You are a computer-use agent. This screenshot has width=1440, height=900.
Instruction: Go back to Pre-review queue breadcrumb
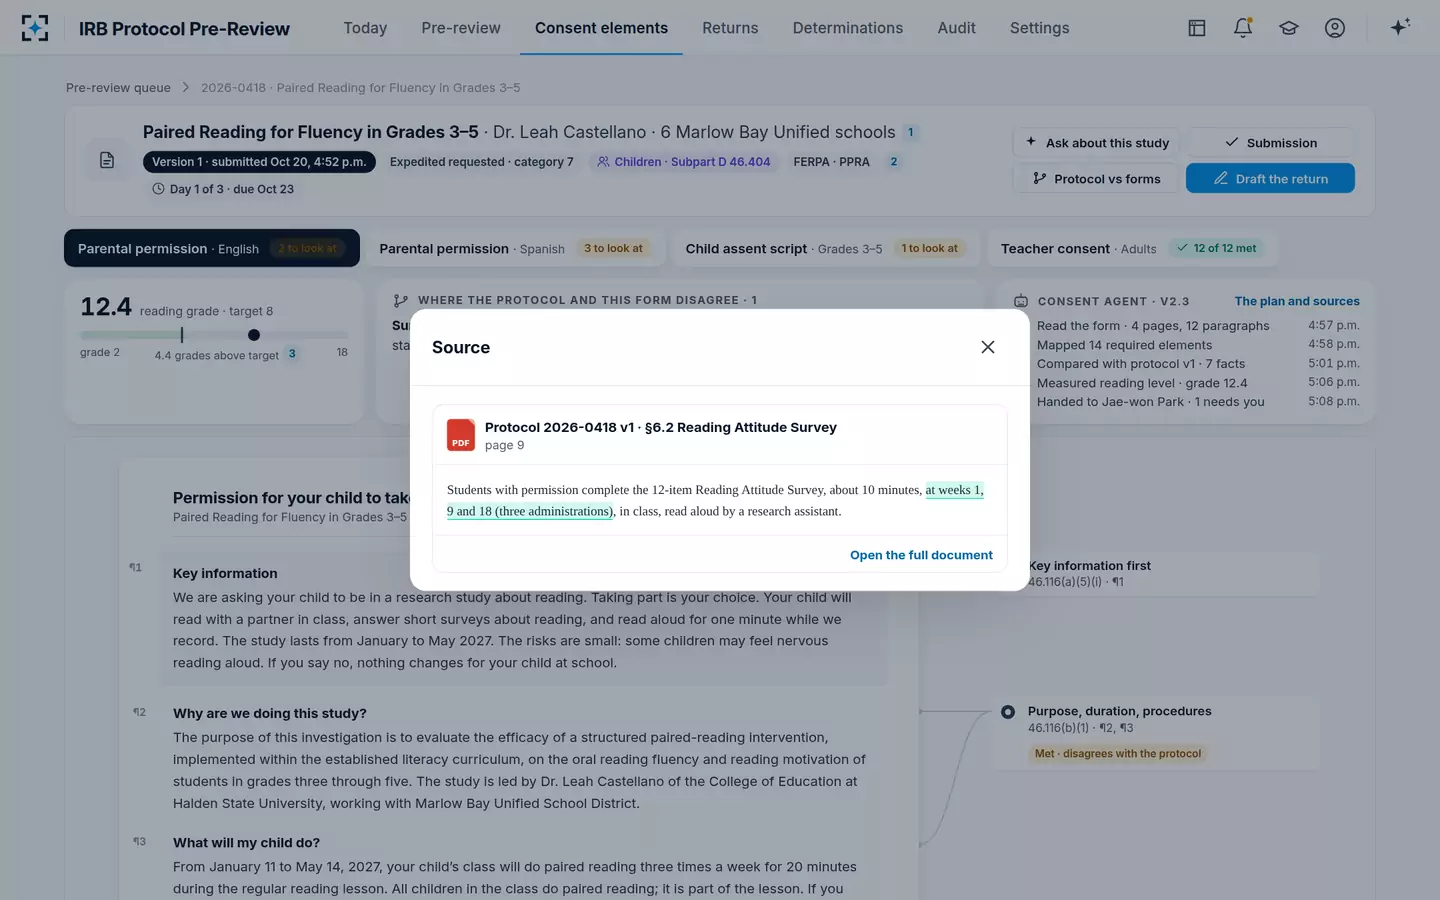coord(118,88)
